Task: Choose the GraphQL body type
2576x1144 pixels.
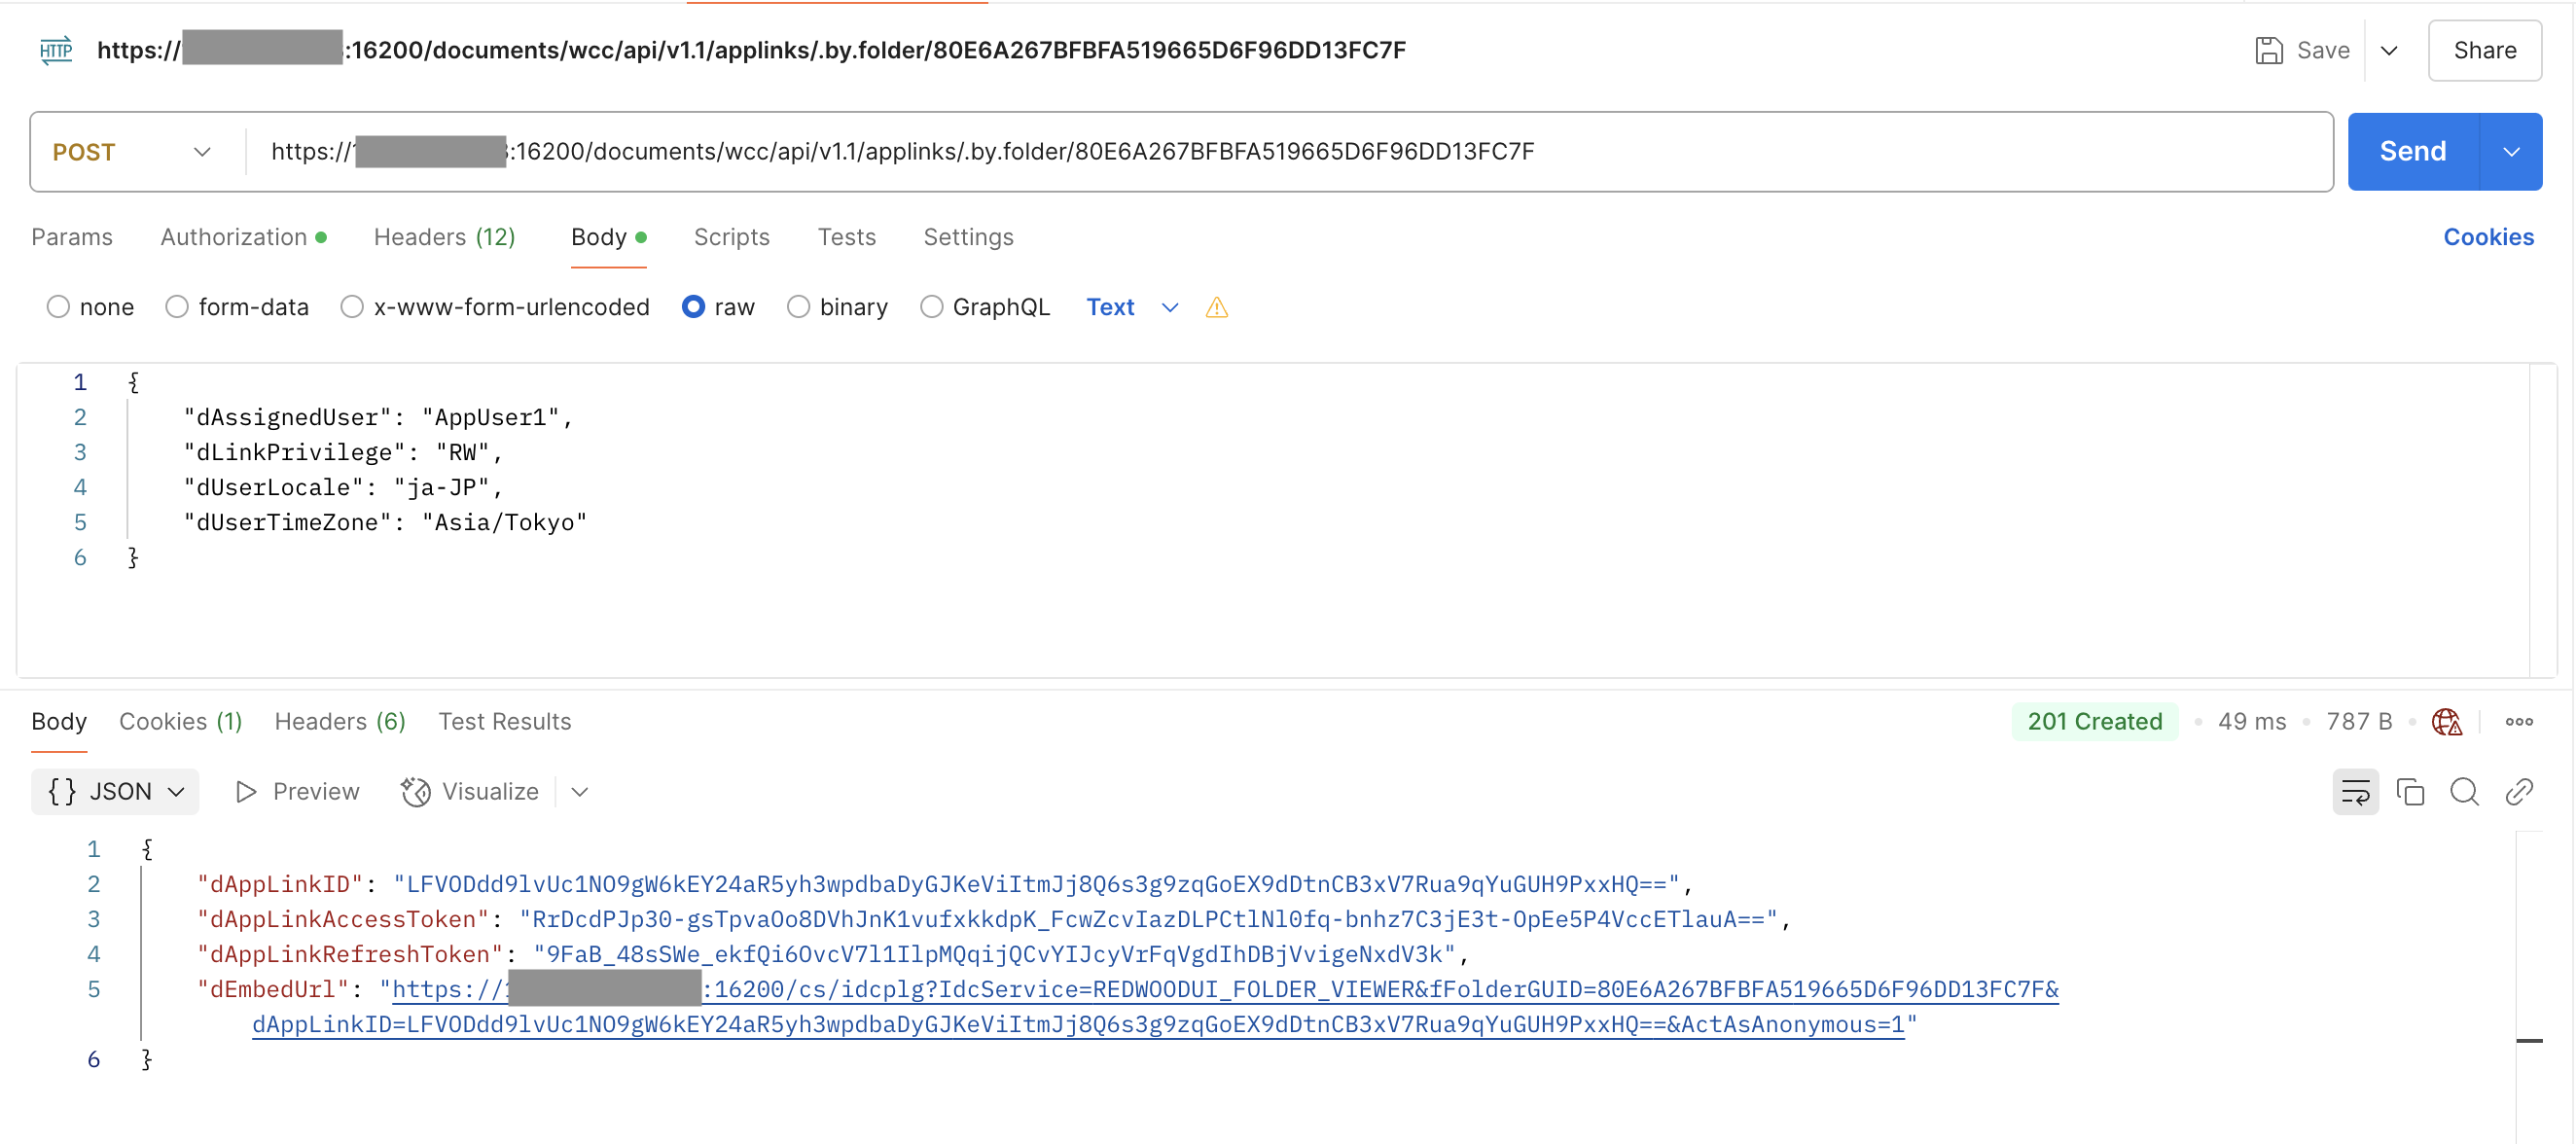Action: (x=931, y=307)
